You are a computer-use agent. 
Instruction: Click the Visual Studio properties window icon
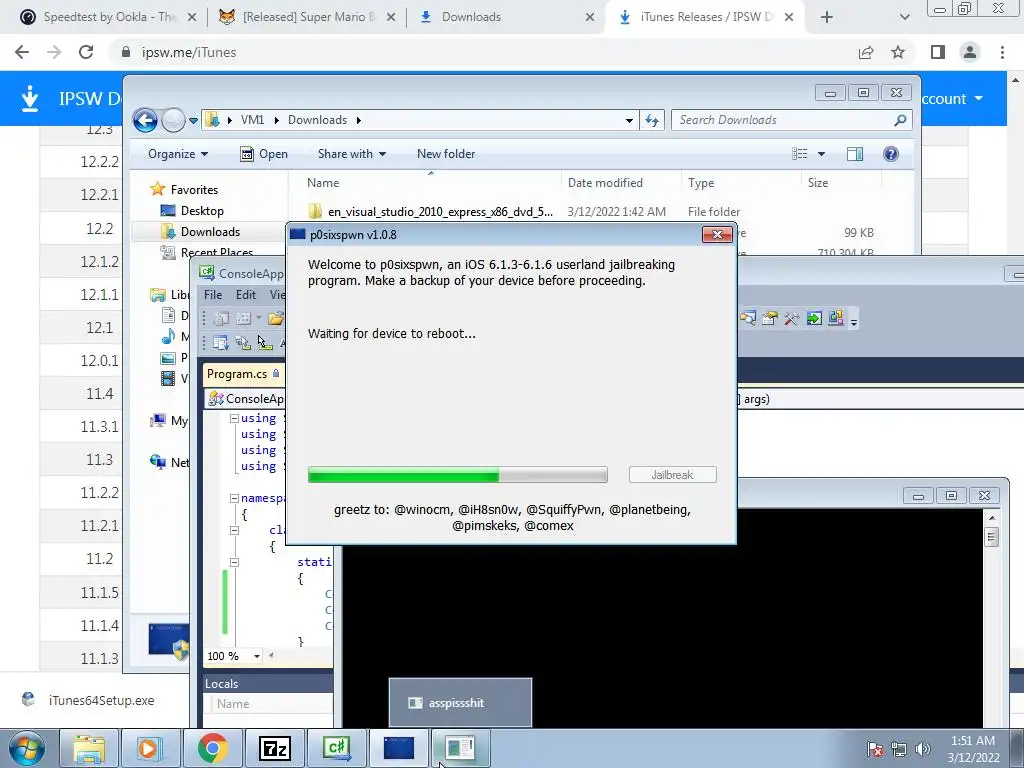pos(769,319)
